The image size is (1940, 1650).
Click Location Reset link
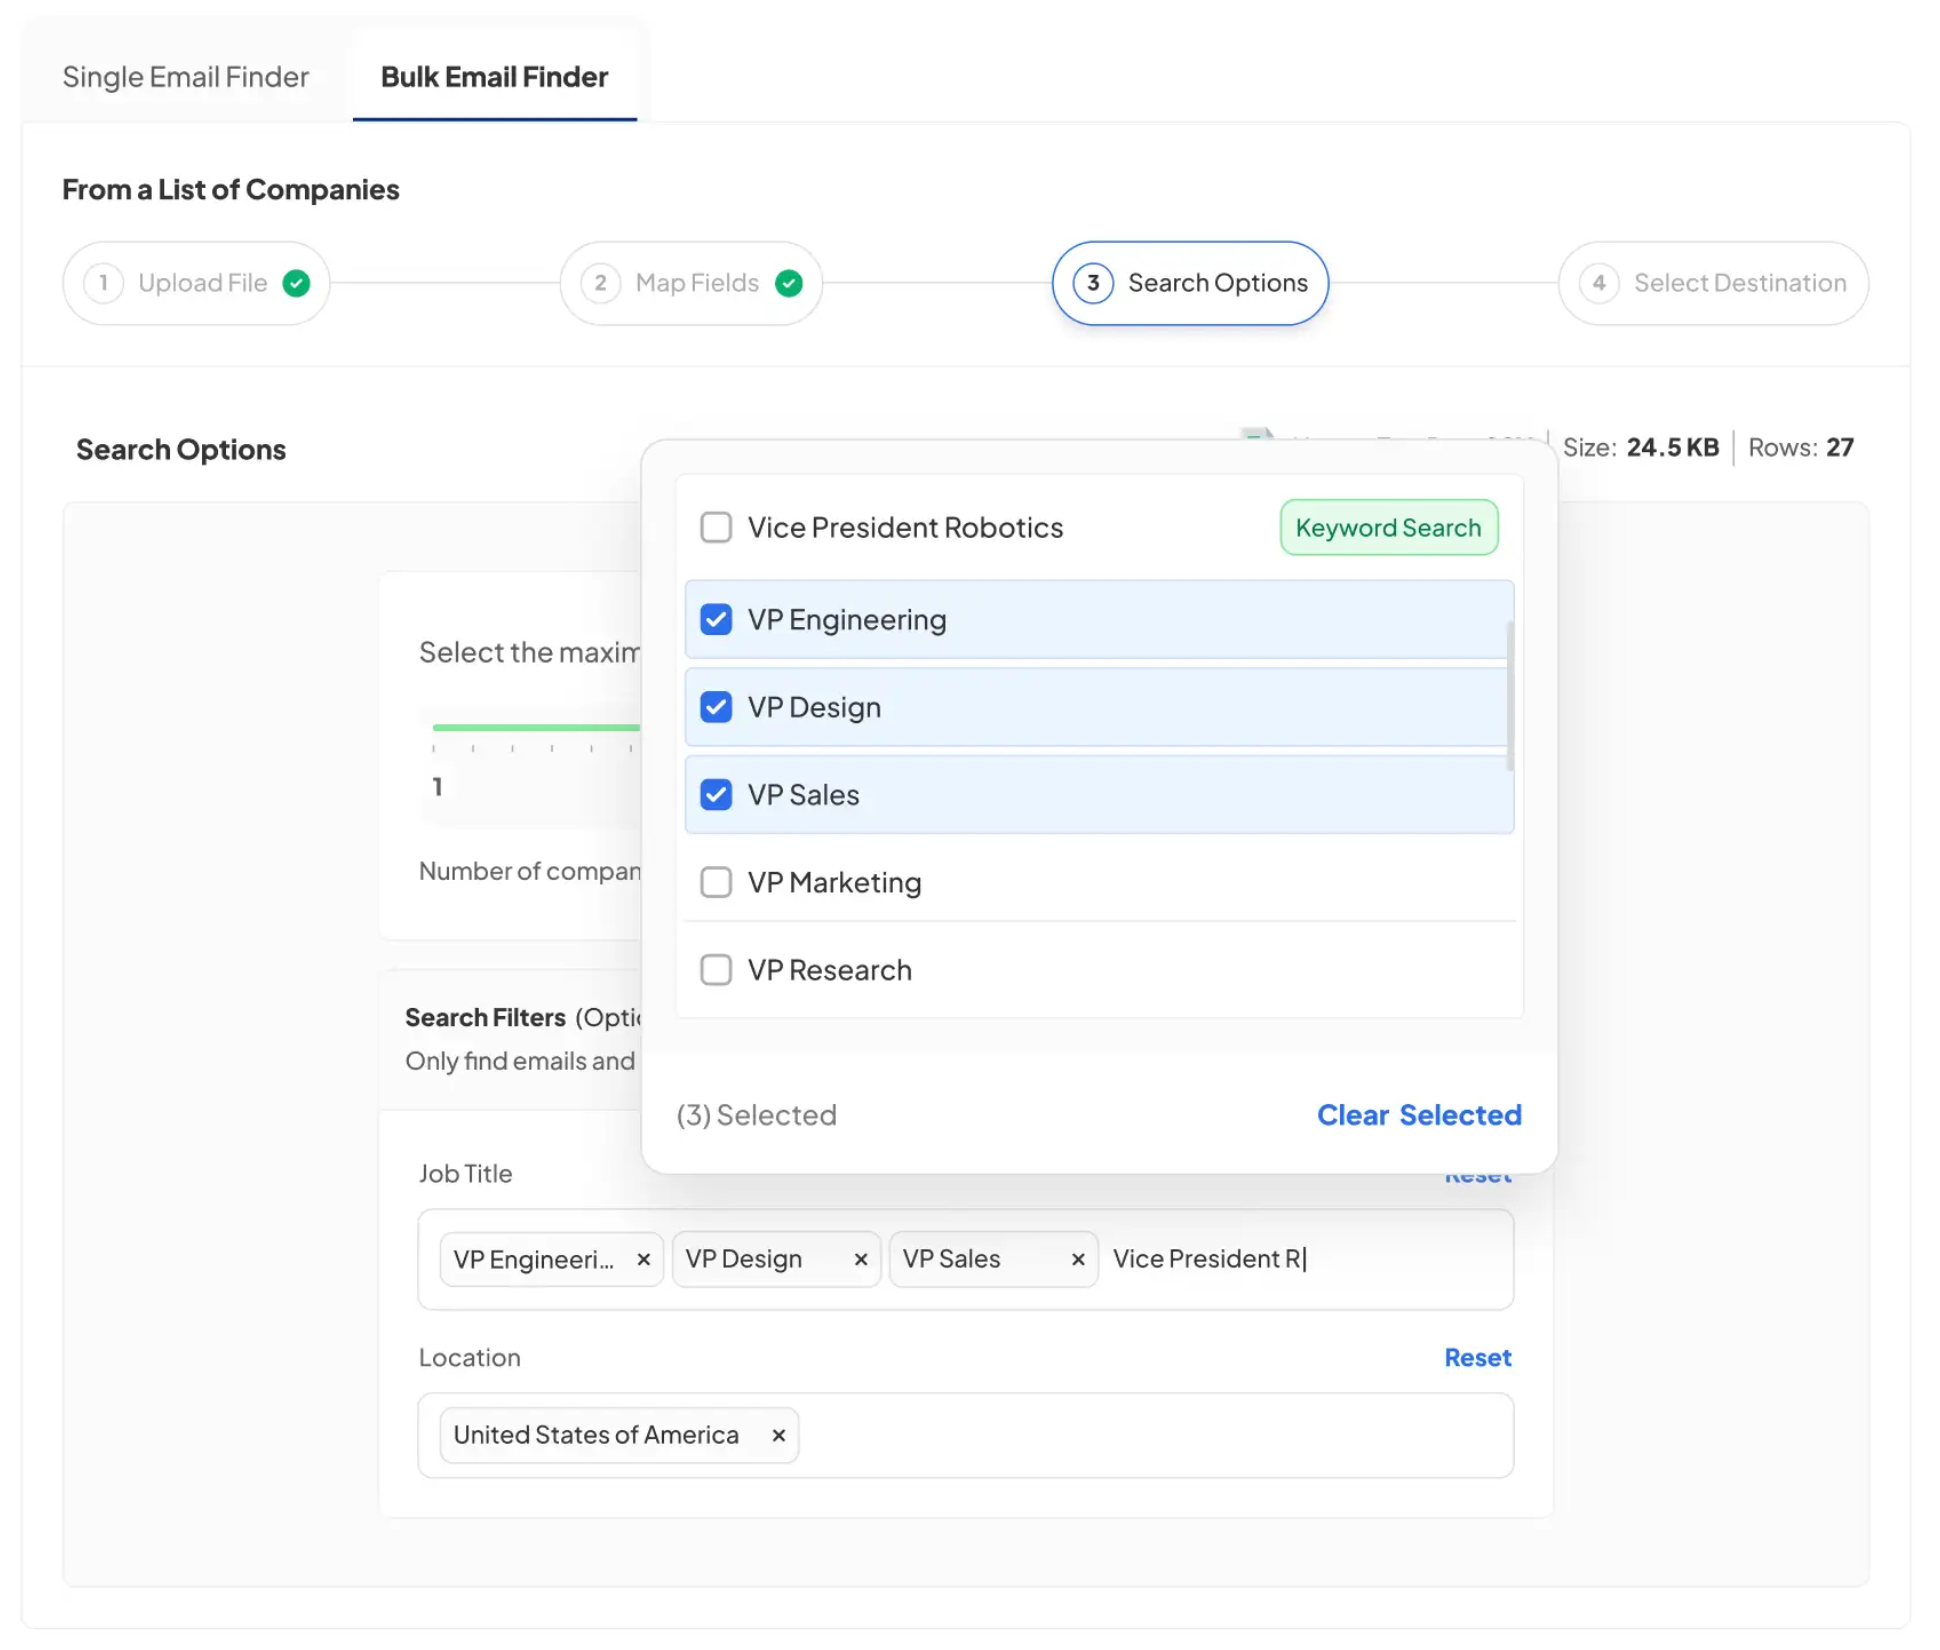1477,1357
